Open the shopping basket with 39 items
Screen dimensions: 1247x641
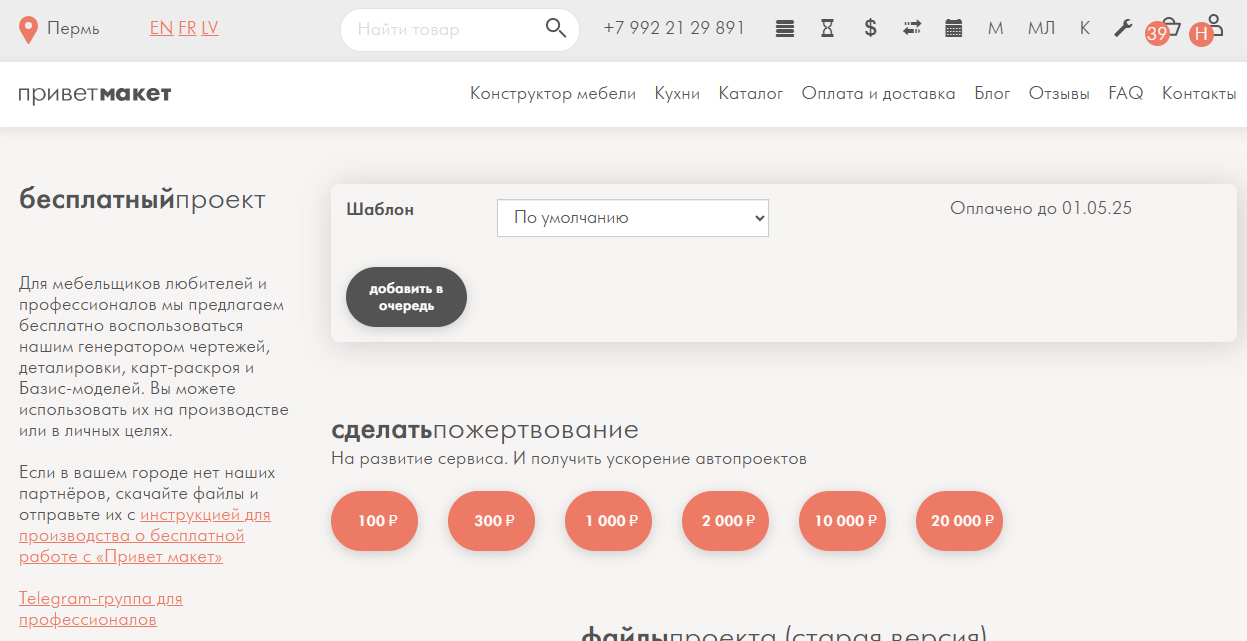pos(1168,28)
